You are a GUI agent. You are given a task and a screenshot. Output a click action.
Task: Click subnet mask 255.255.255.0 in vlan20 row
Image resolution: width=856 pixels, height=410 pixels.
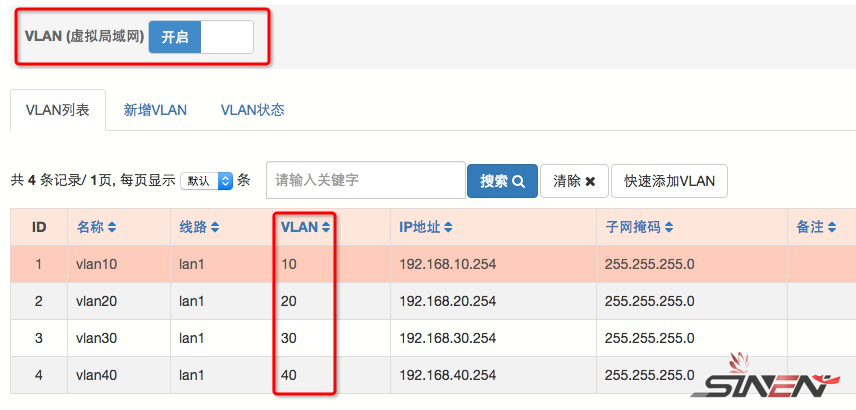click(650, 301)
